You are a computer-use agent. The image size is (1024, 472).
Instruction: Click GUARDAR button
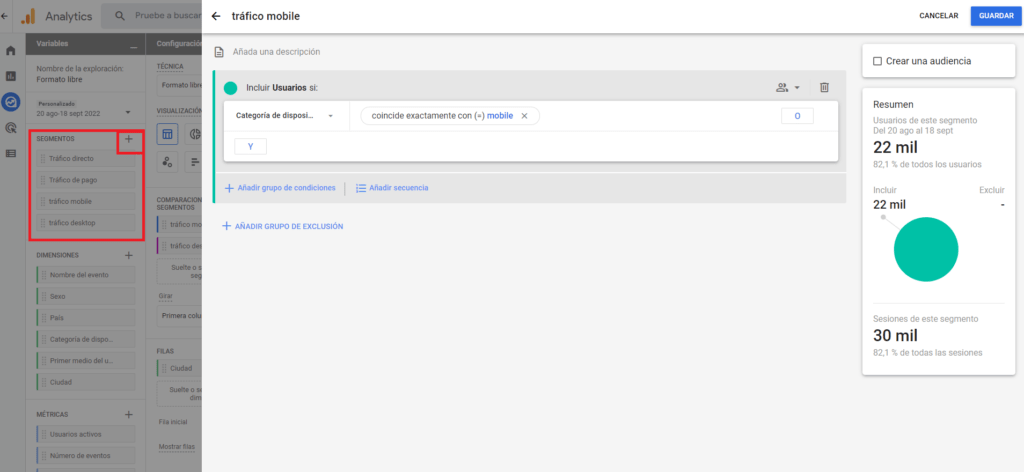[997, 16]
